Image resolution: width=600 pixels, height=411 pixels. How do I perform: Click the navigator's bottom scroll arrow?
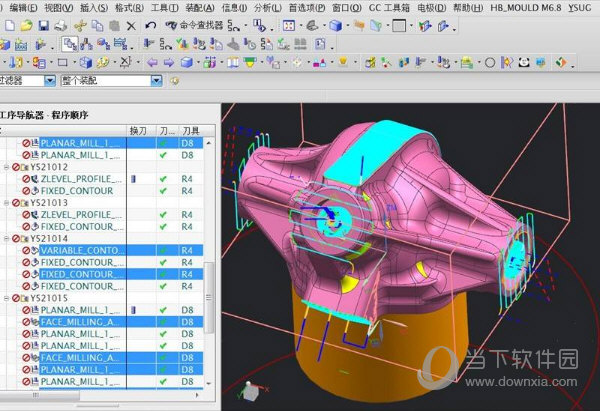(x=209, y=383)
